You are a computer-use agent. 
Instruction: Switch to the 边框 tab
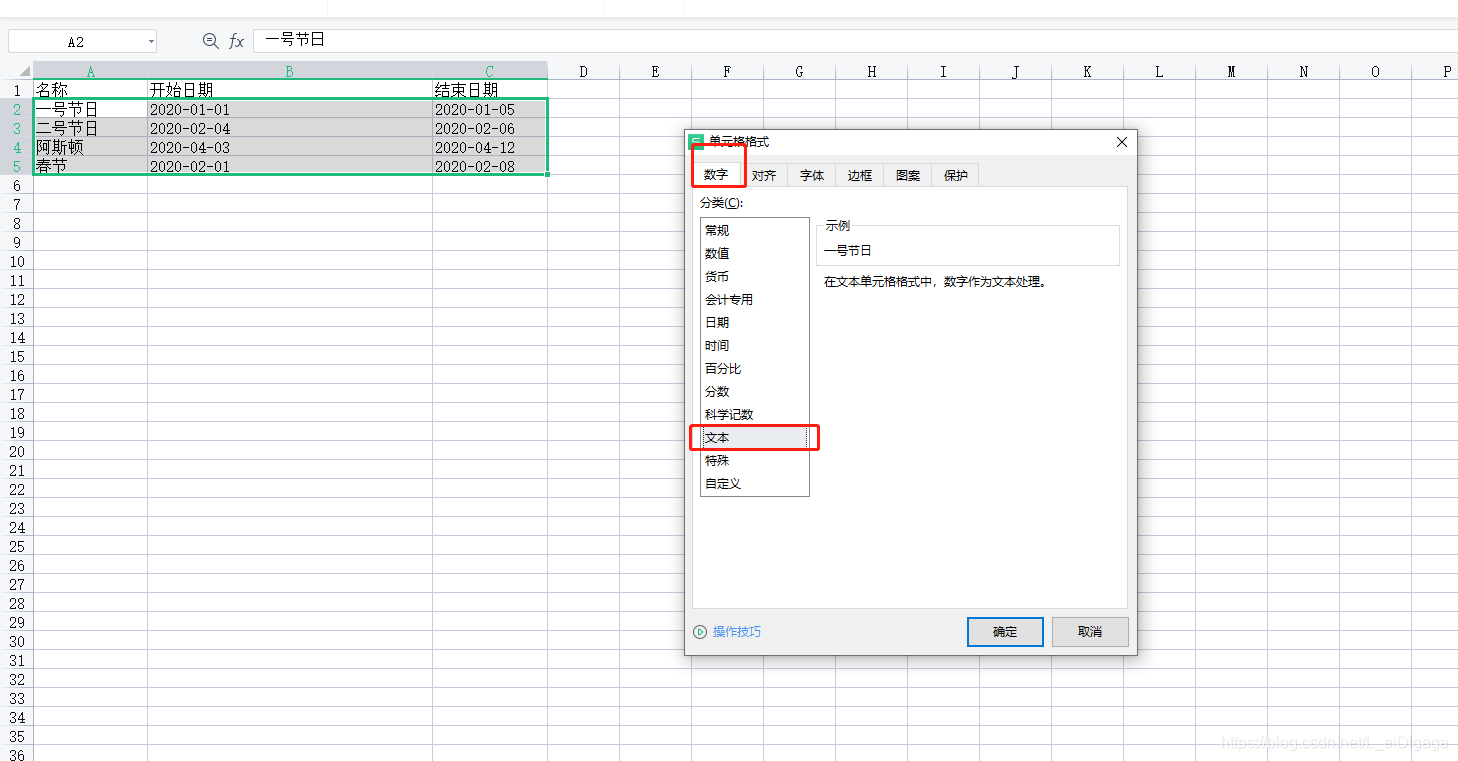click(859, 175)
